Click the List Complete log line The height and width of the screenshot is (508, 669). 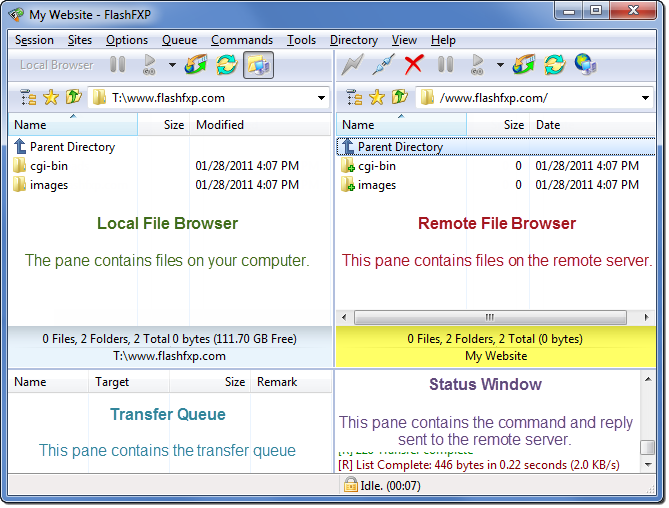(478, 464)
